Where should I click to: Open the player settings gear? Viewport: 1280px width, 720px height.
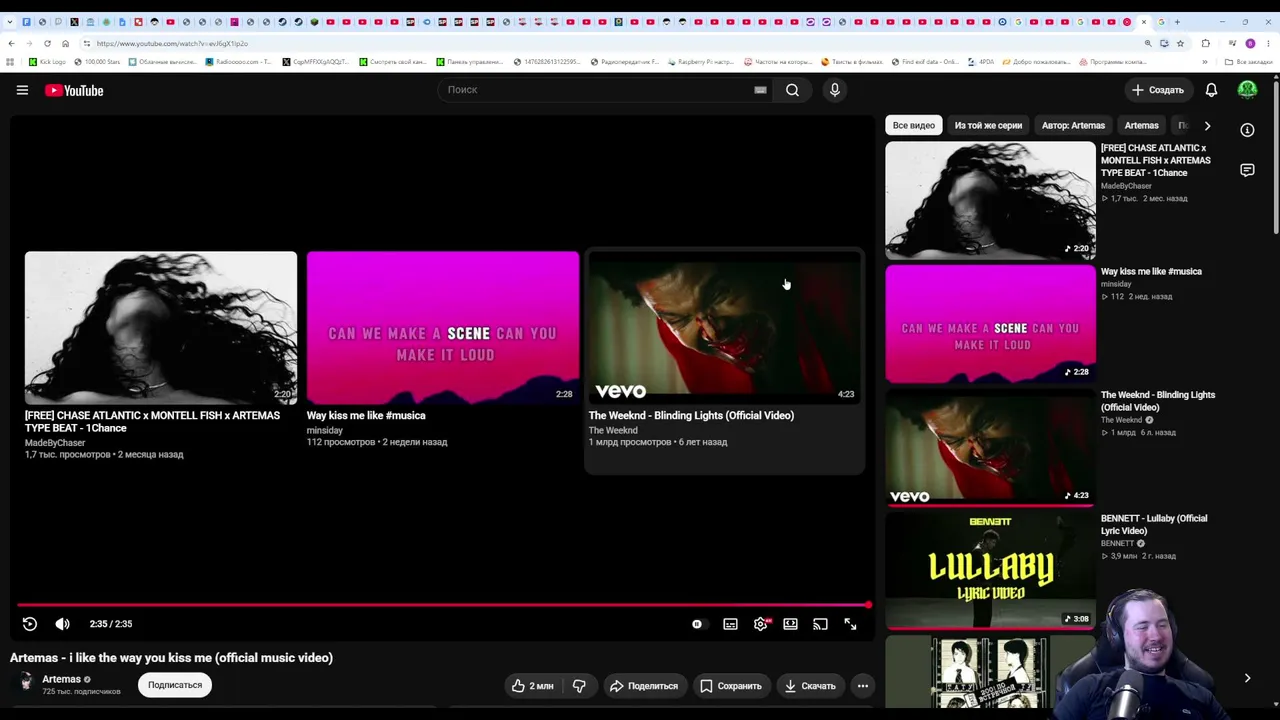(x=761, y=624)
